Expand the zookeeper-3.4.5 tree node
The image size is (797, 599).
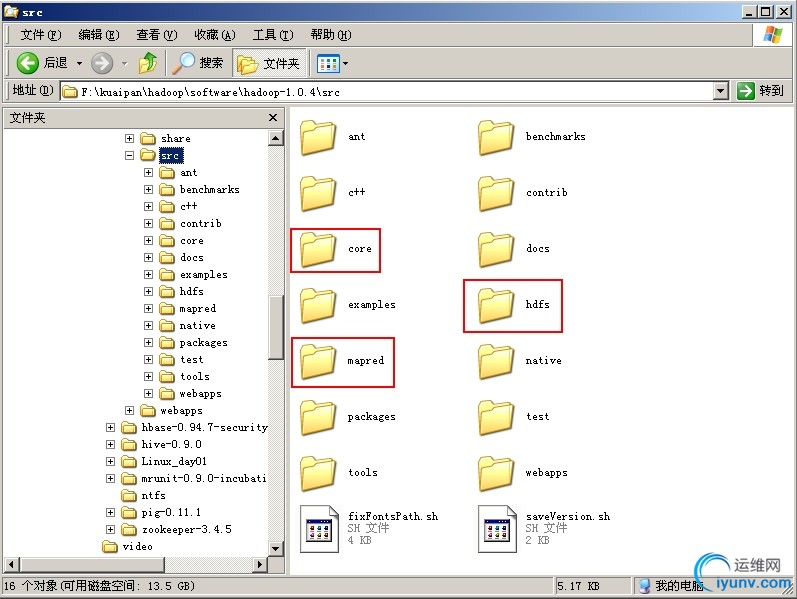110,529
